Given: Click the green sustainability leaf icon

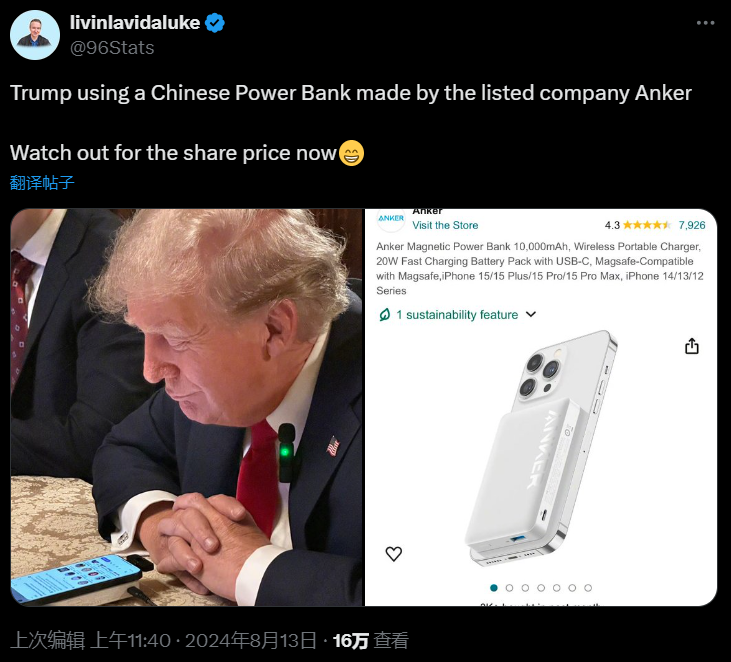Looking at the screenshot, I should pyautogui.click(x=384, y=315).
